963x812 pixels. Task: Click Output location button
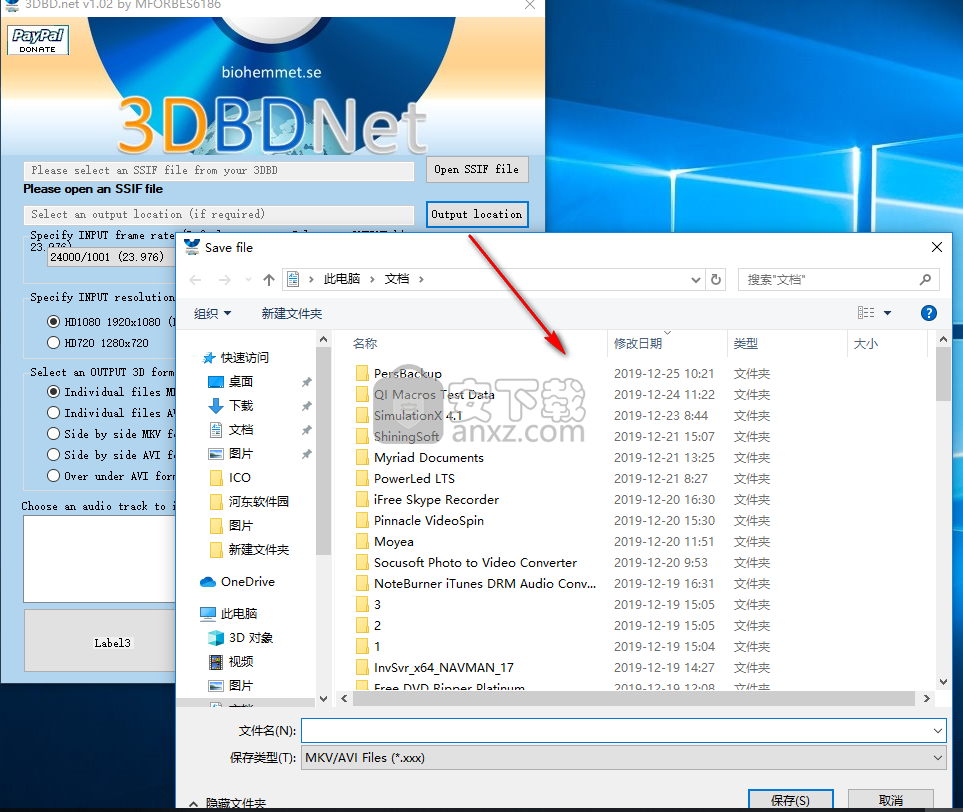477,214
